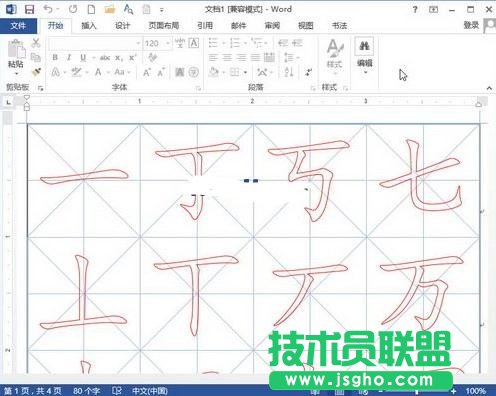Click 登录 to sign in

pyautogui.click(x=471, y=25)
